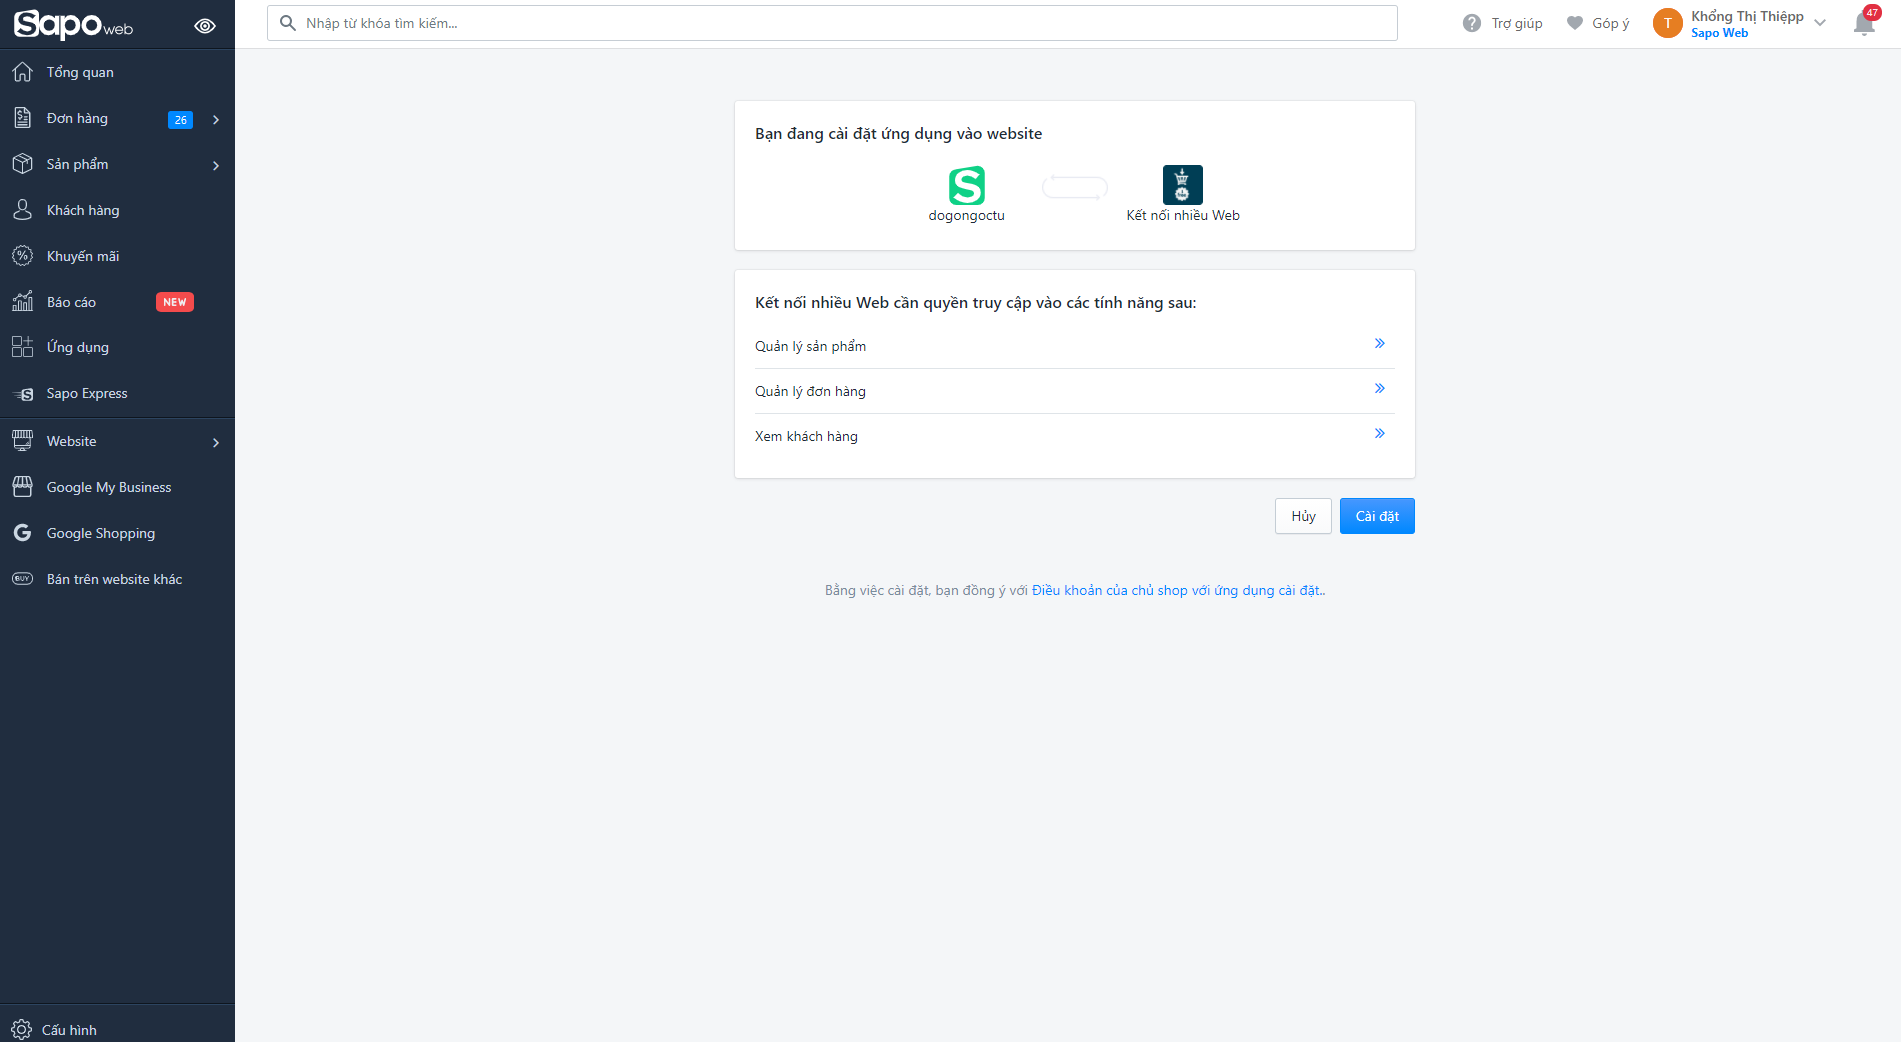
Task: Click the Sapo web logo
Action: (73, 24)
